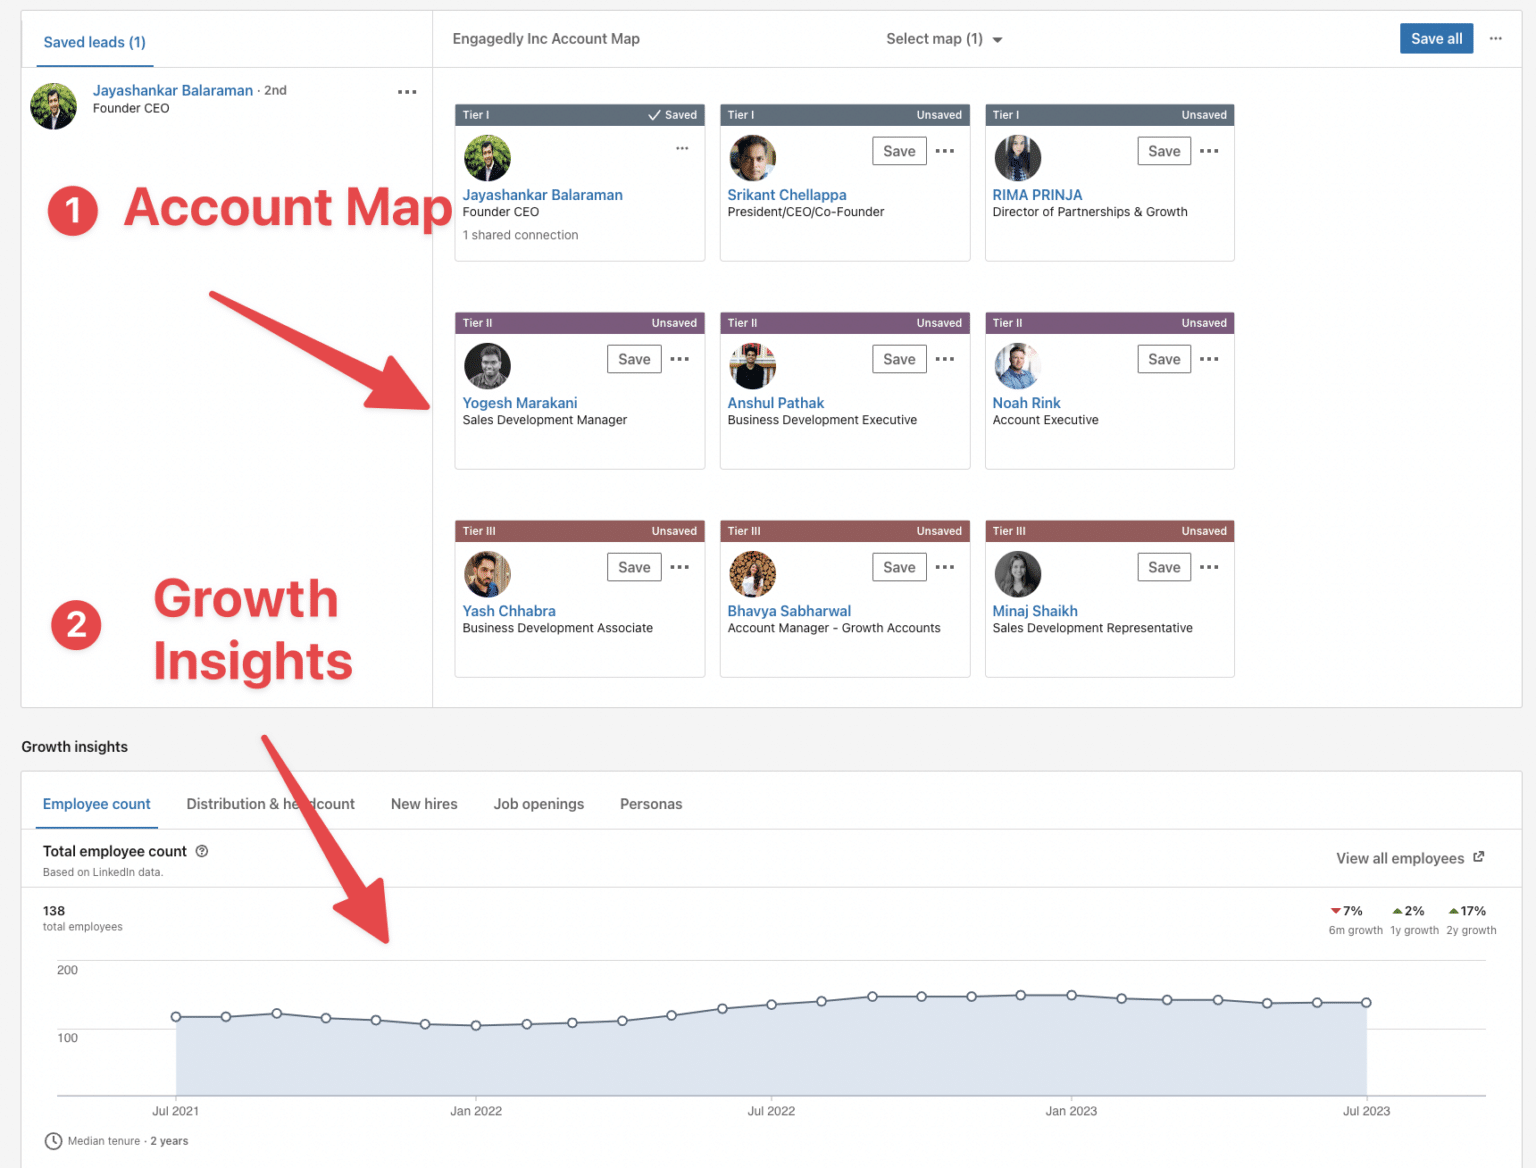The height and width of the screenshot is (1168, 1536).
Task: Open the three-dot menu beside Save all
Action: [x=1496, y=38]
